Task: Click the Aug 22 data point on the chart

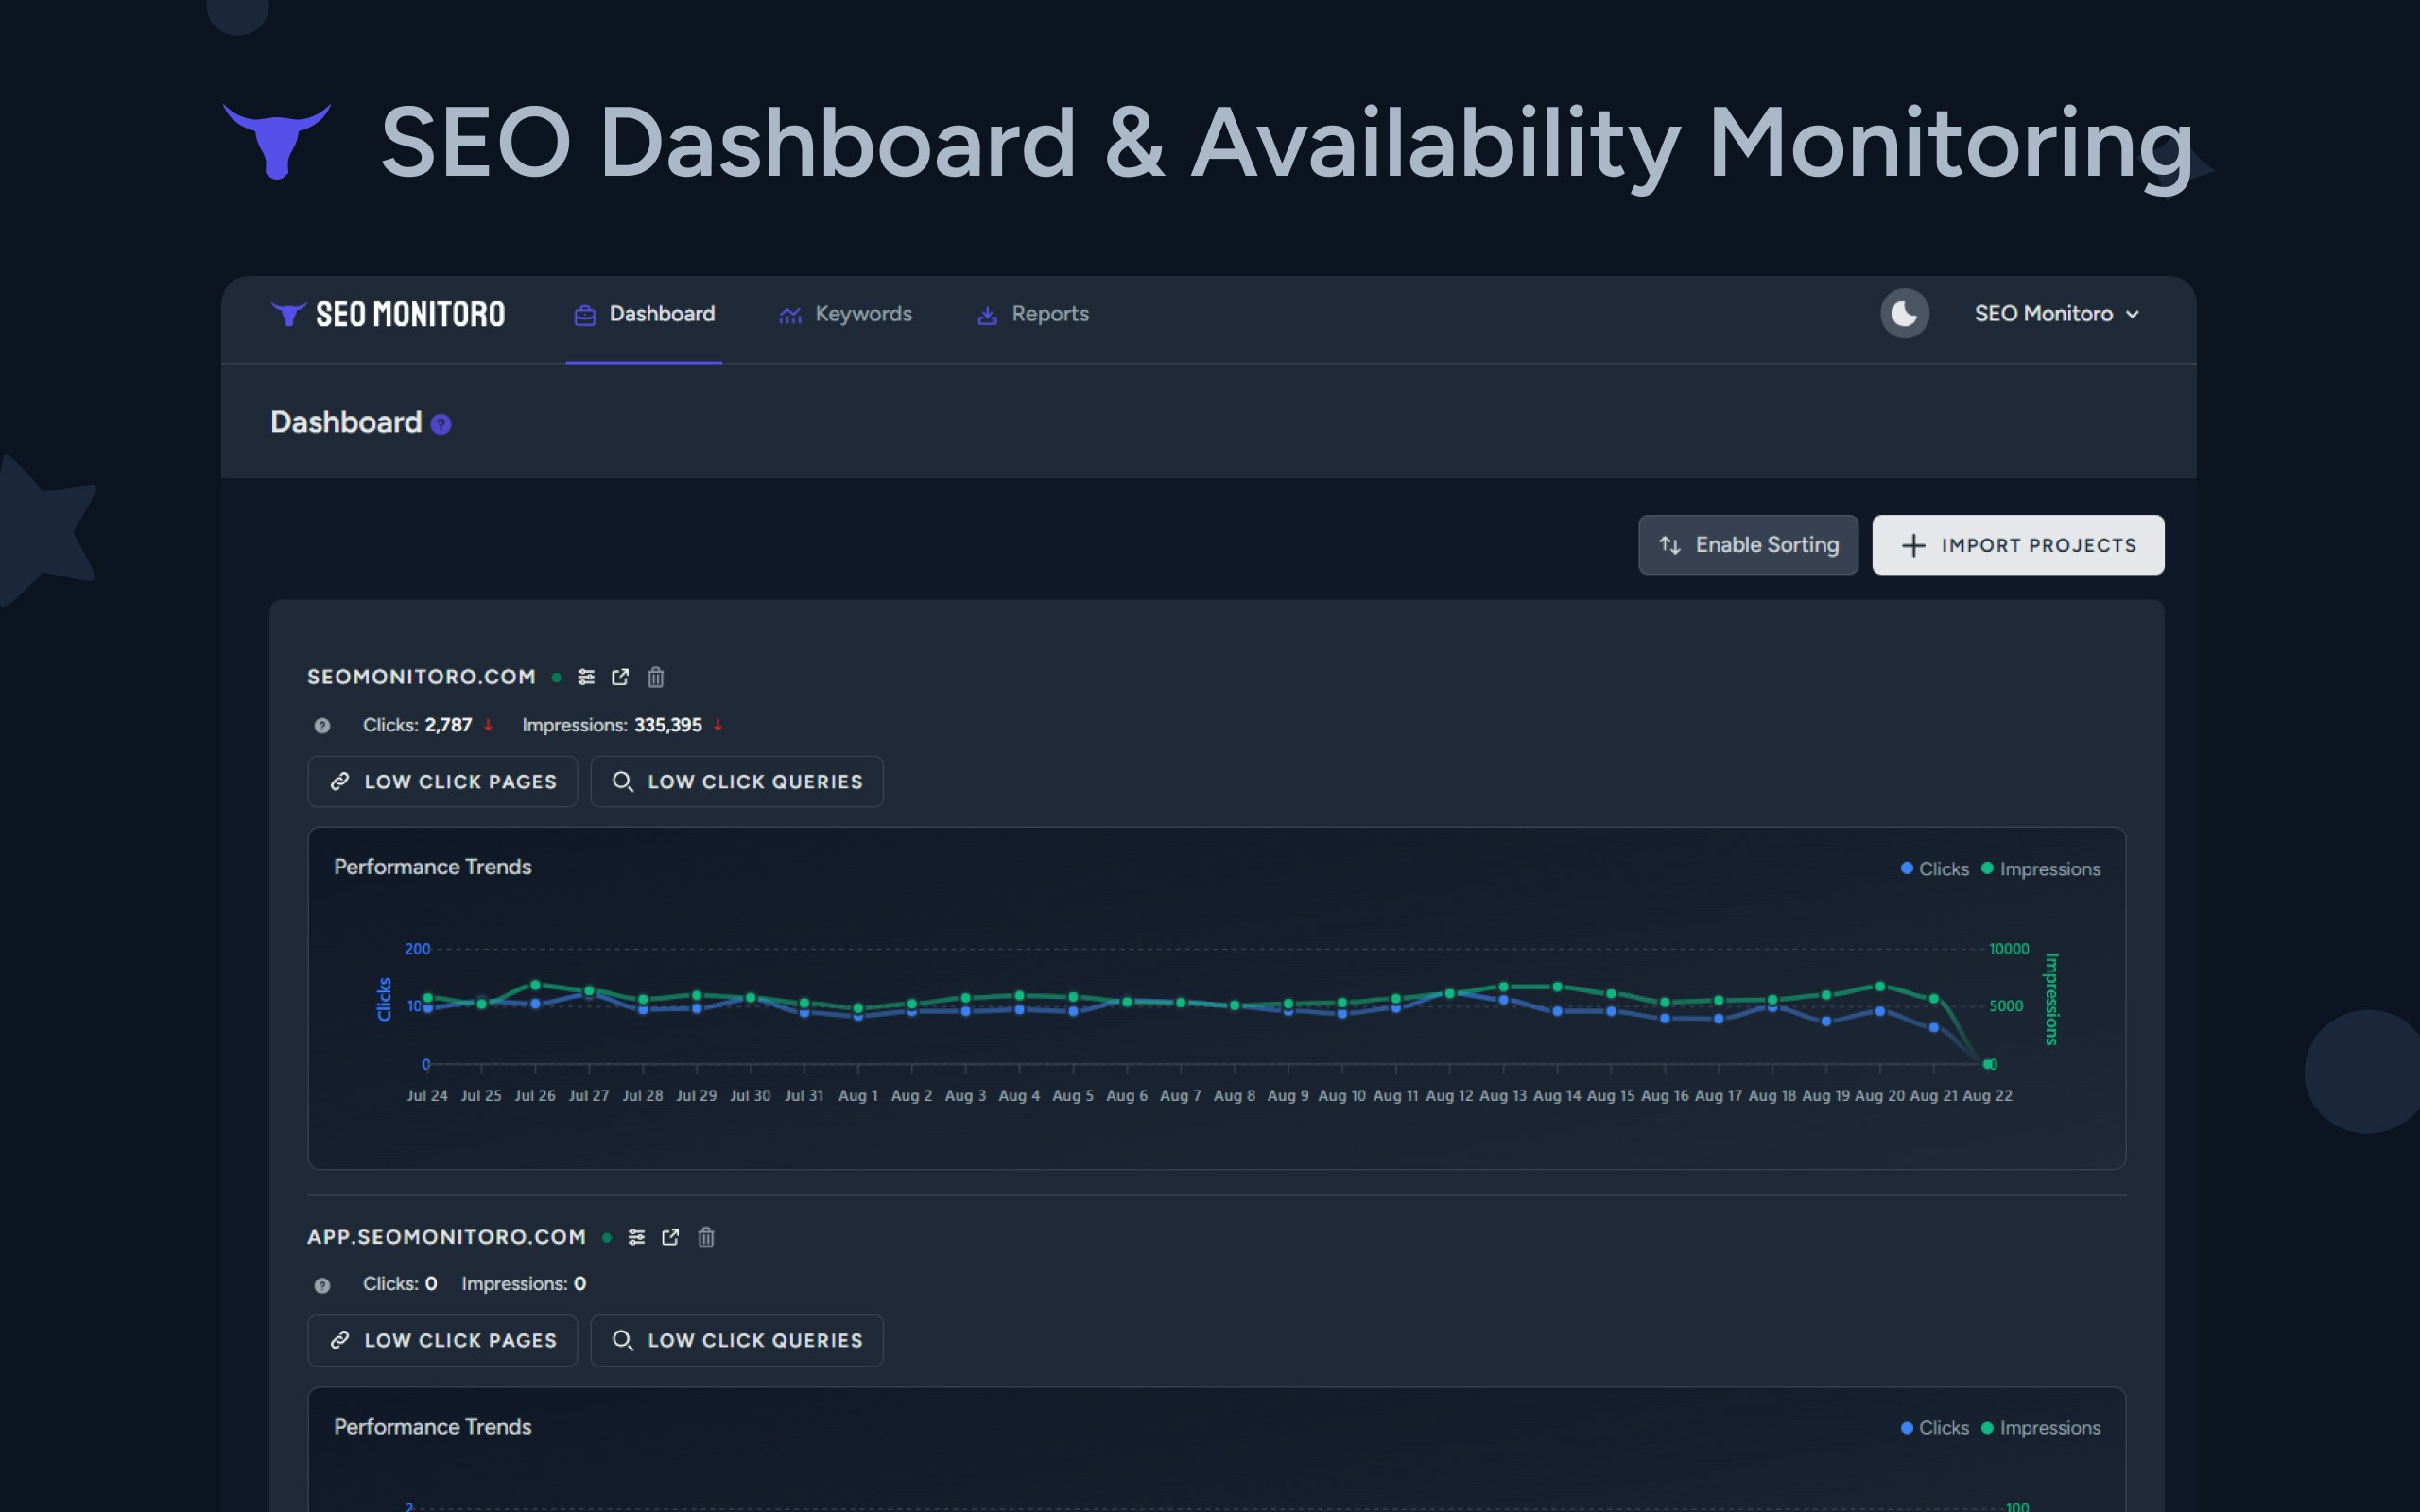Action: 1988,1064
